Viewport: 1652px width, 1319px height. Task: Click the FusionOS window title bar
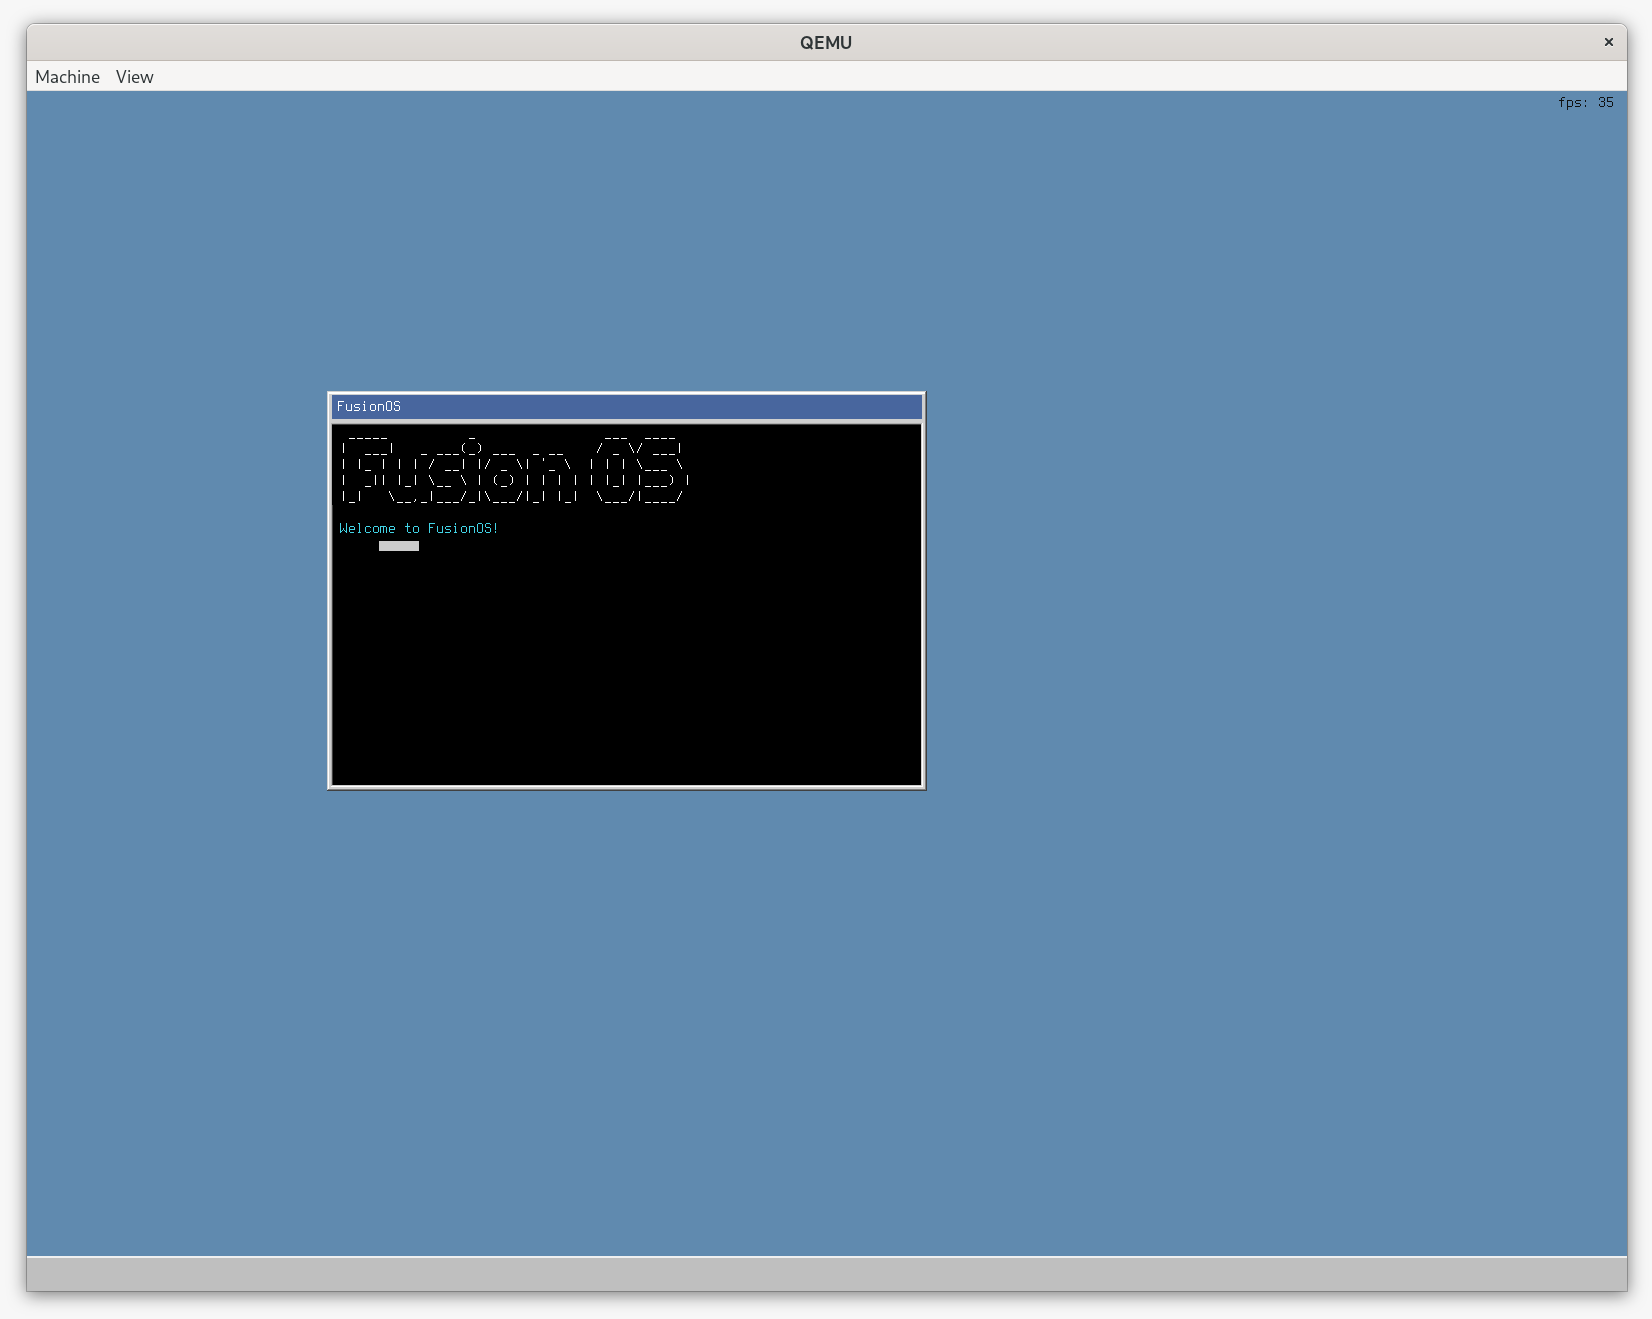(626, 406)
